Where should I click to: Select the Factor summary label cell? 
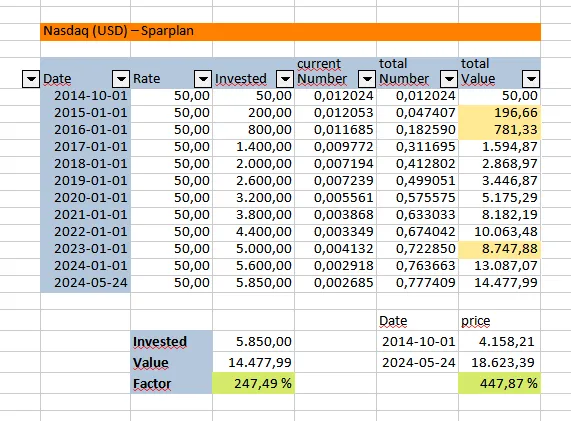tap(171, 383)
